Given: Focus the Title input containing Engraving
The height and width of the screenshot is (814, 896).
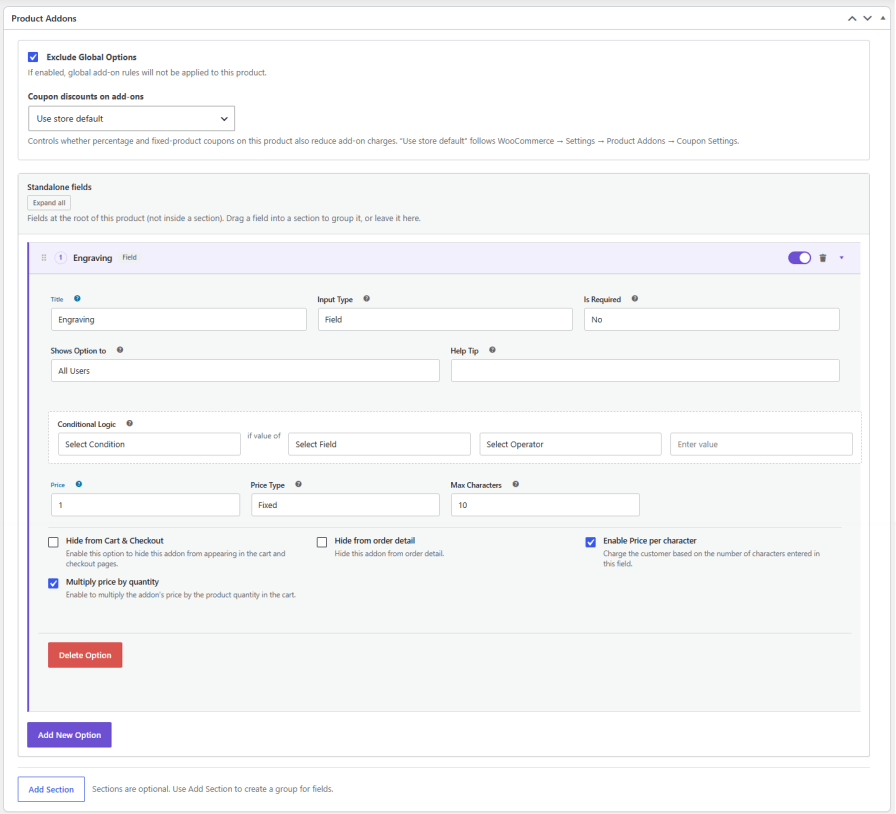Looking at the screenshot, I should [179, 320].
